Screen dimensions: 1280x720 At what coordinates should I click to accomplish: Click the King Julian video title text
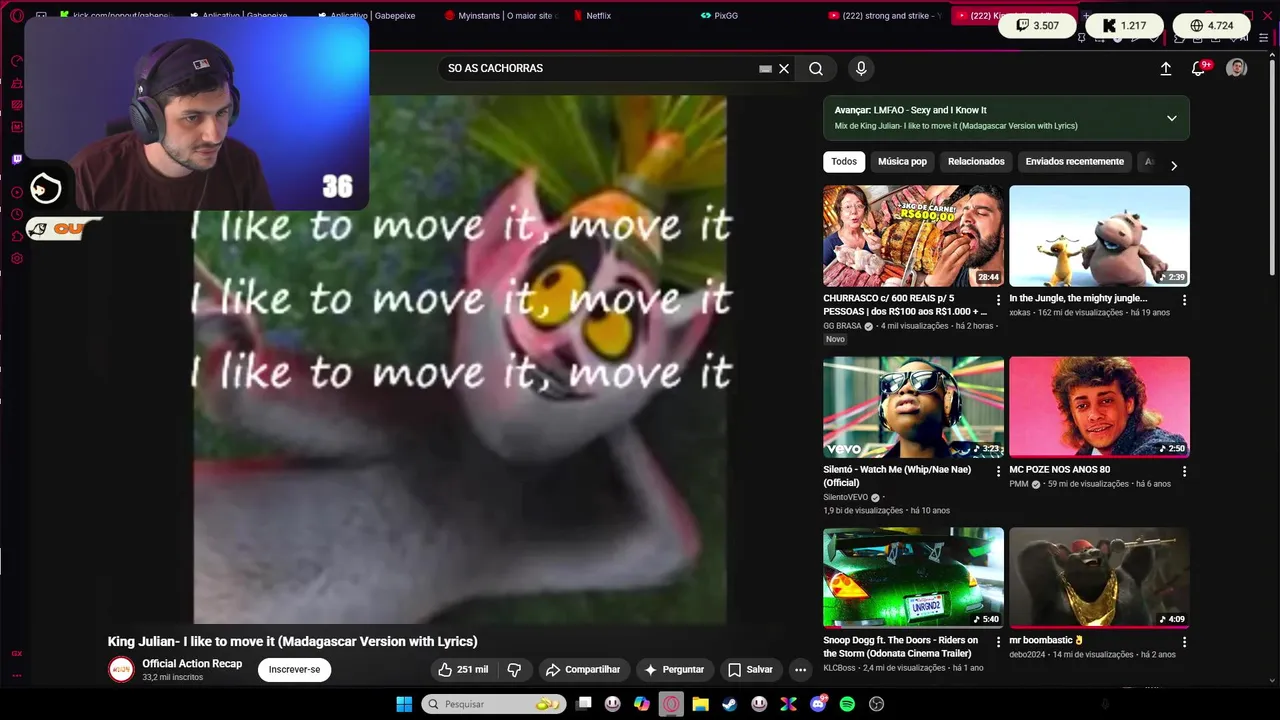(293, 642)
